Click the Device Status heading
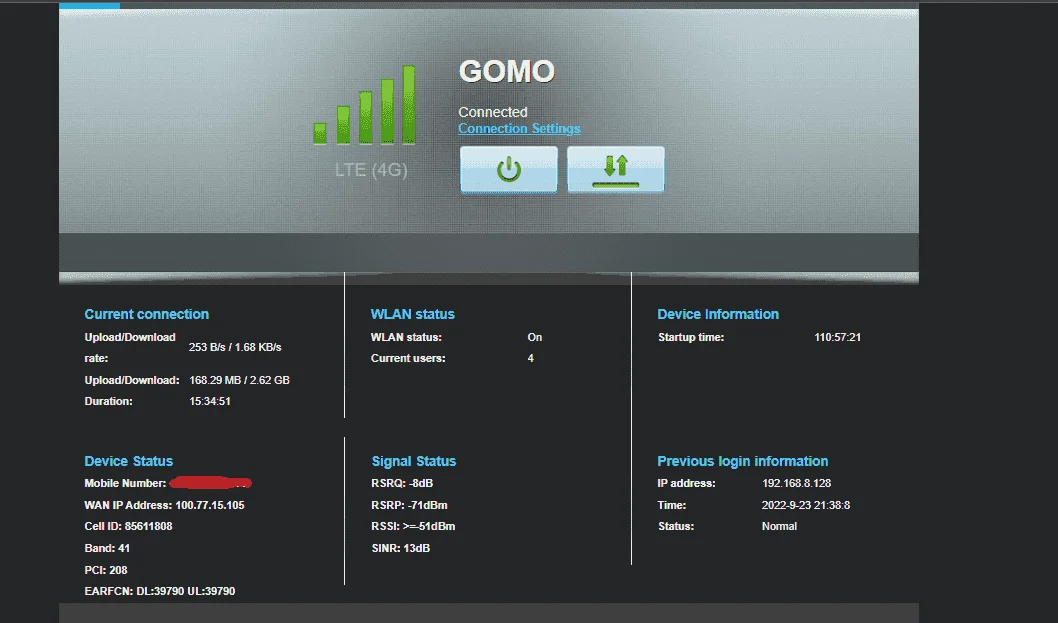This screenshot has width=1058, height=623. 128,461
